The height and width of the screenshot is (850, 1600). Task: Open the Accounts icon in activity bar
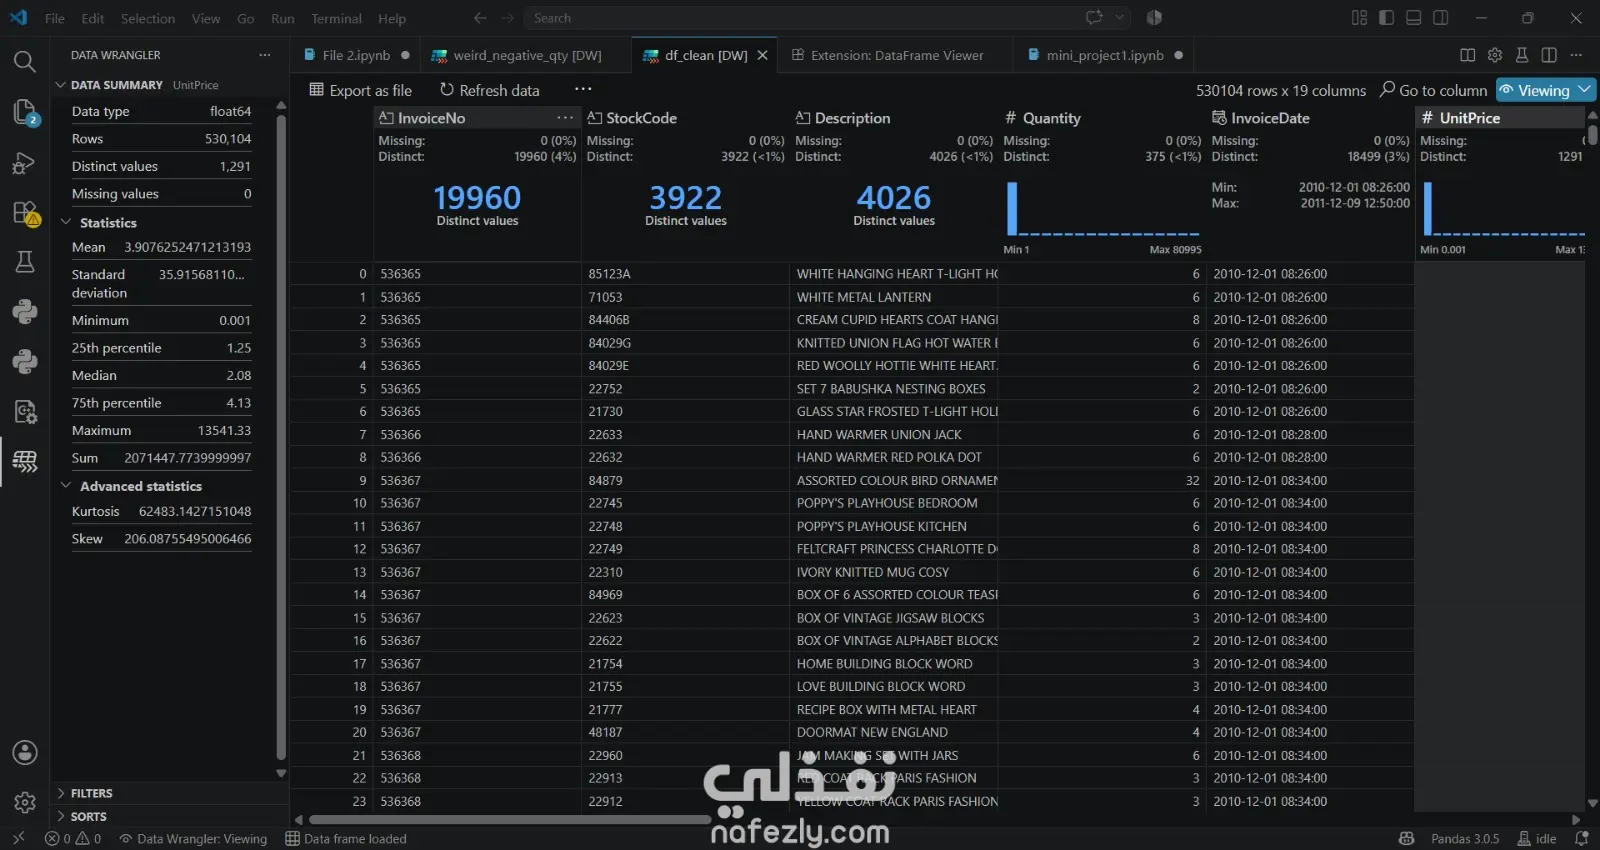[24, 752]
